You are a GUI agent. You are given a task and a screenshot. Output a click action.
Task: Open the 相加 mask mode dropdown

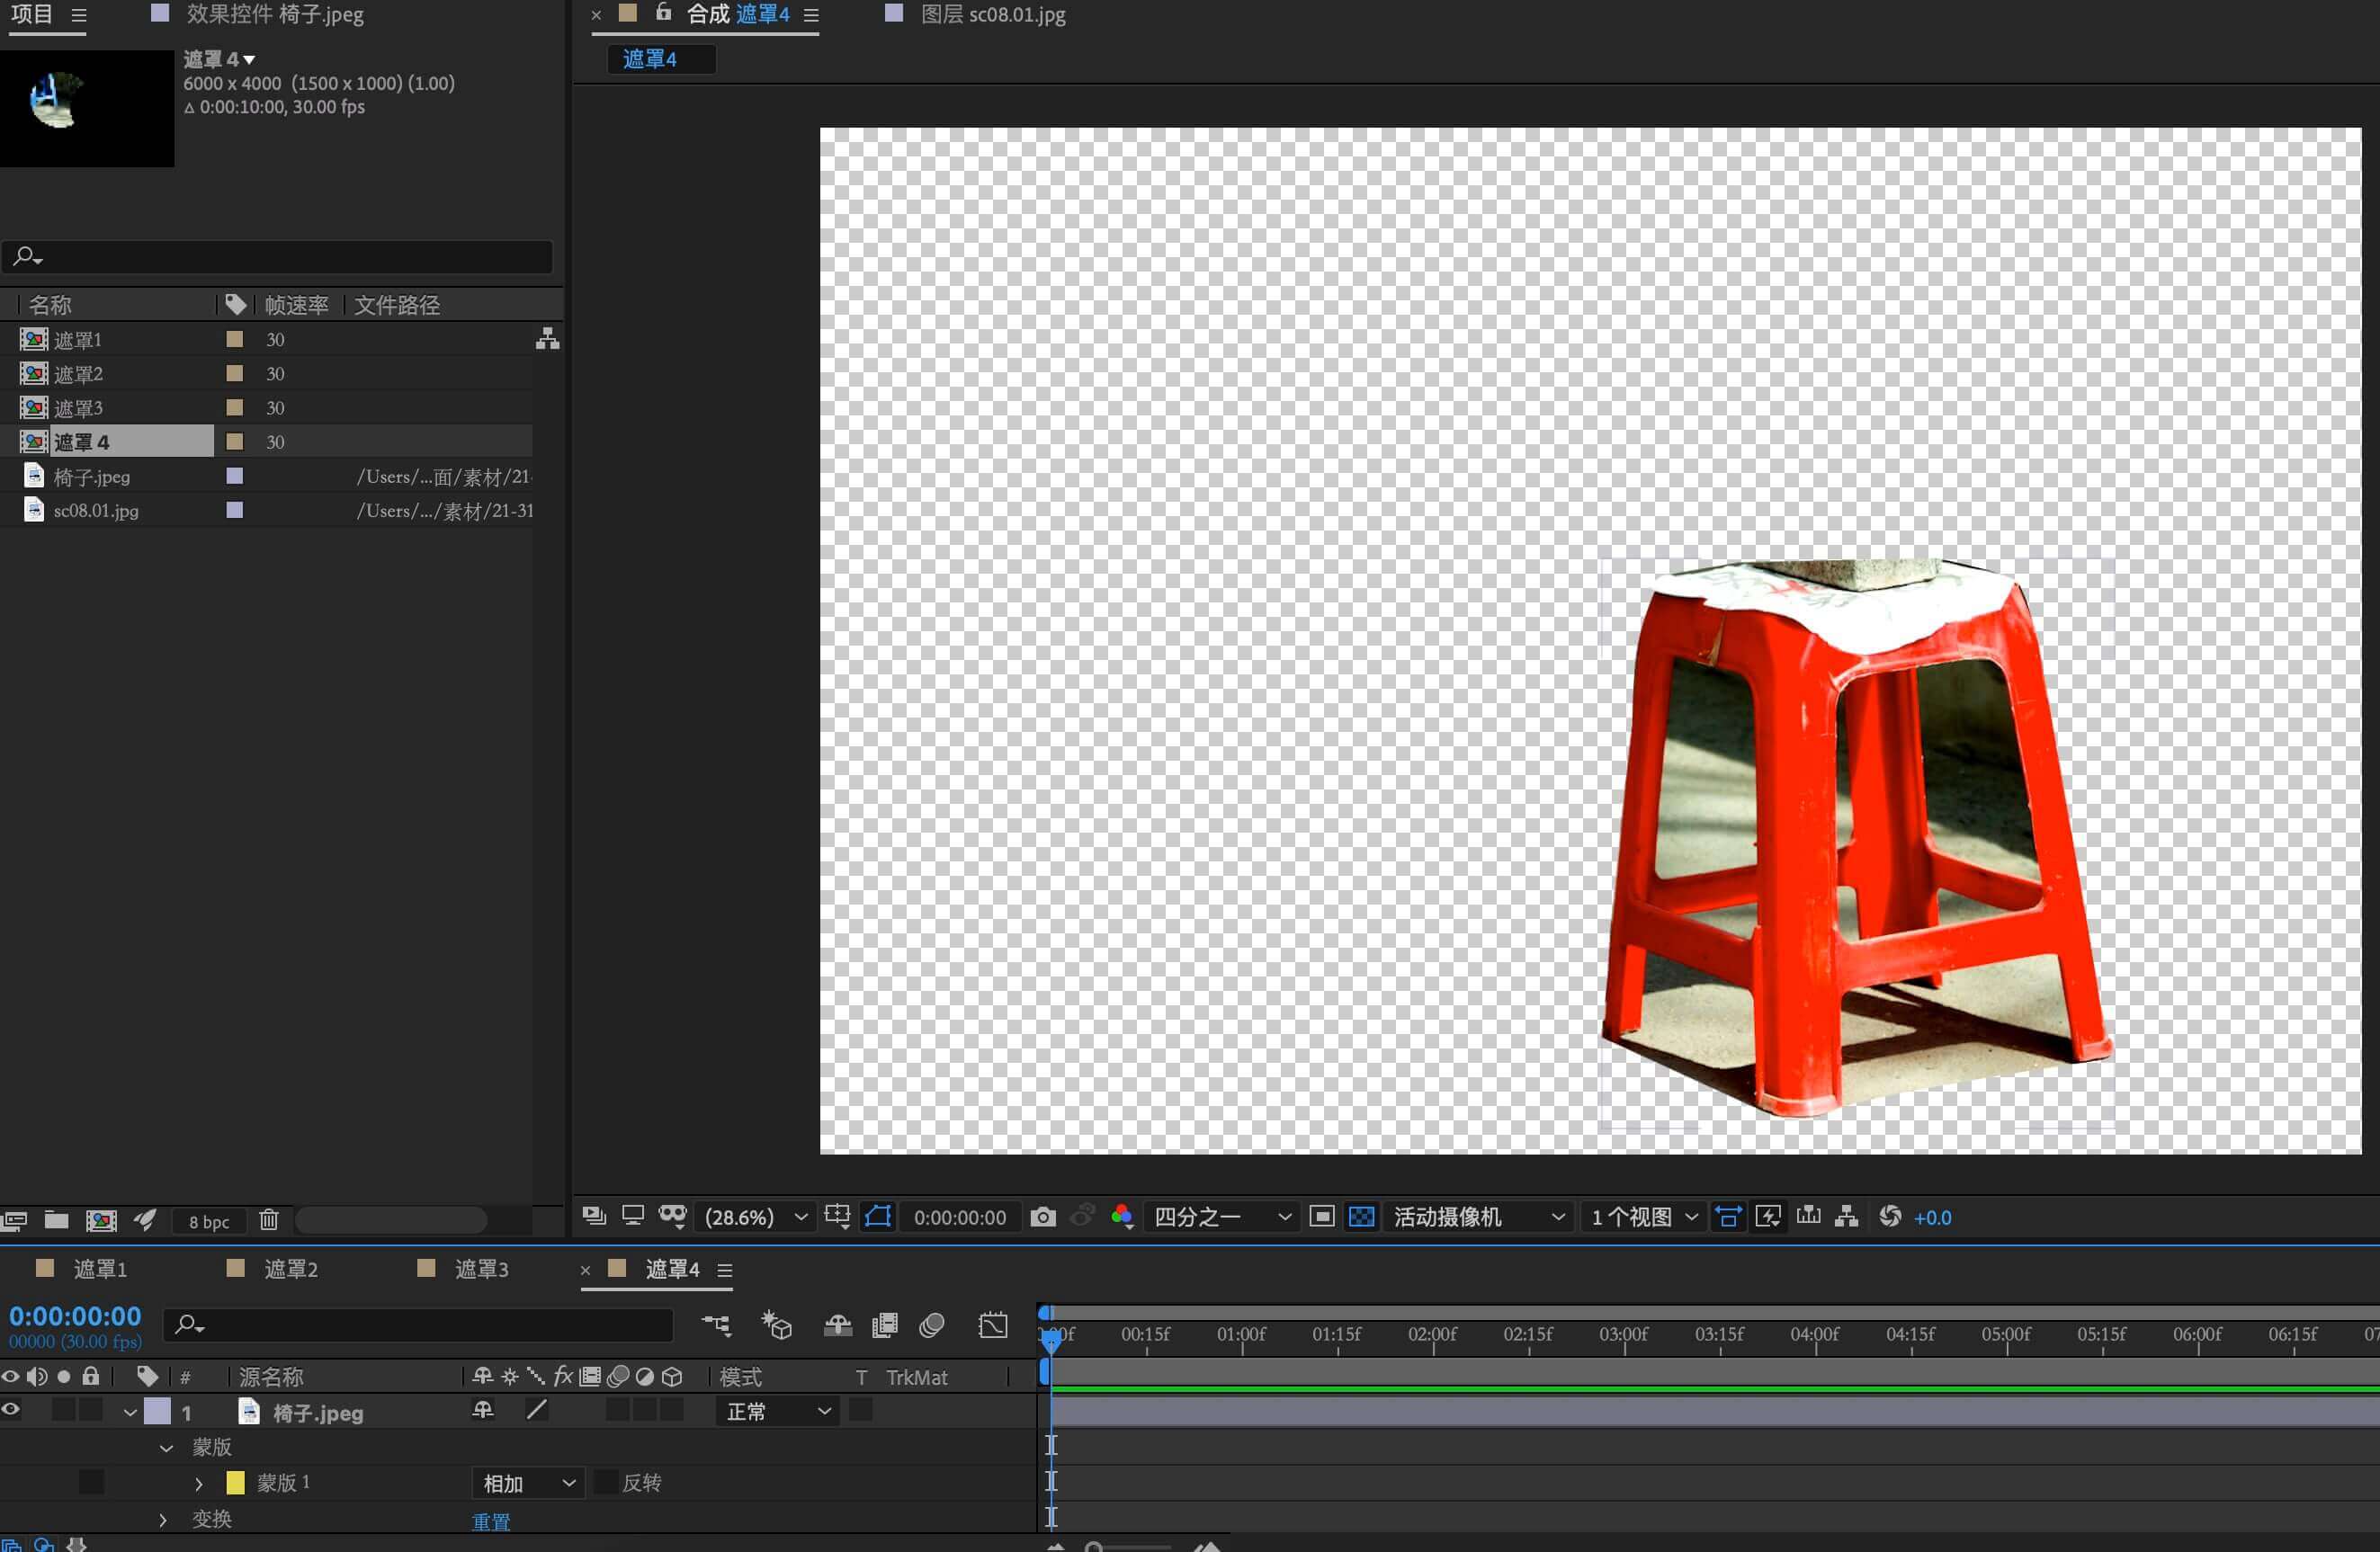click(527, 1482)
